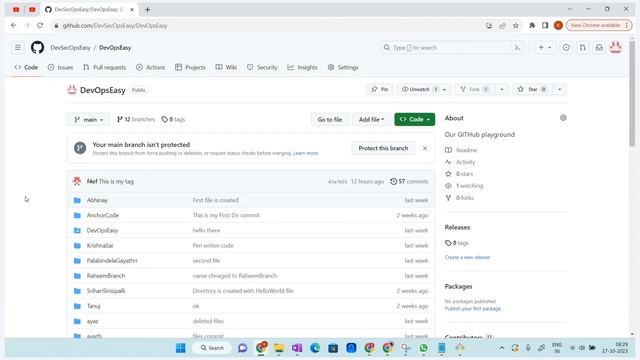Open File Explorer from taskbar
Image resolution: width=640 pixels, height=360 pixels.
click(x=279, y=348)
